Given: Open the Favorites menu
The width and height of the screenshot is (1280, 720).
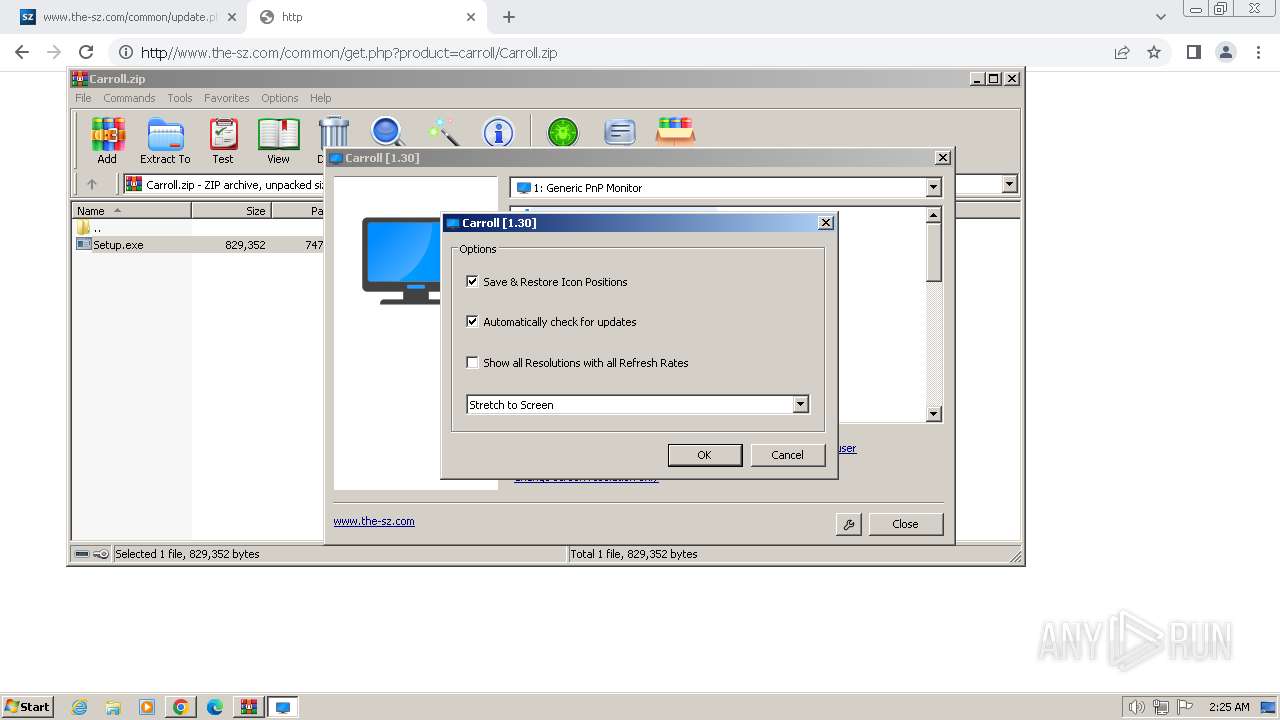Looking at the screenshot, I should 227,98.
